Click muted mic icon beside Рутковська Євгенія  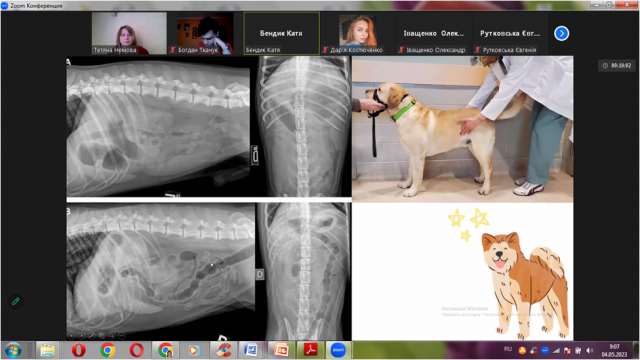(x=478, y=50)
